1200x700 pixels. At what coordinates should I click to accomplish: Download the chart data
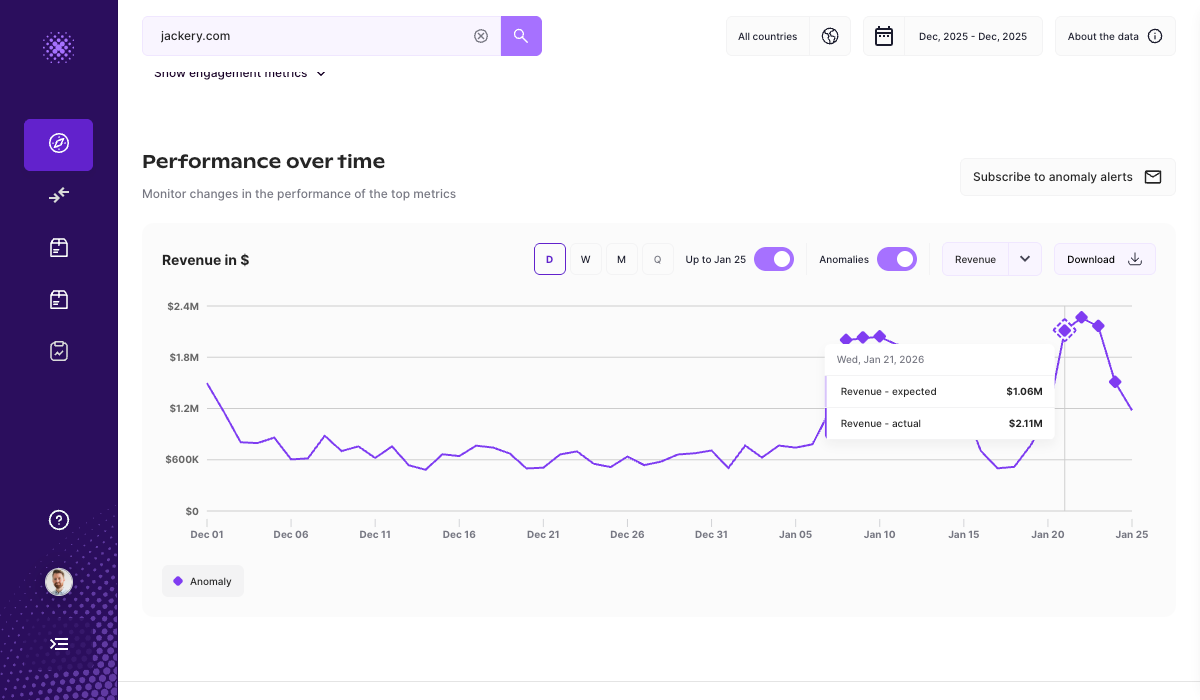pos(1104,258)
